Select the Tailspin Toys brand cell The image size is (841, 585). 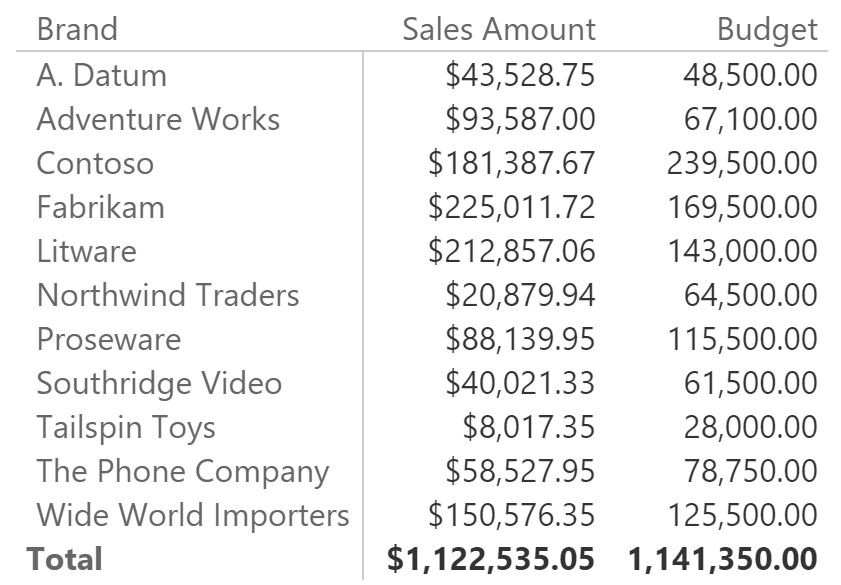click(x=126, y=428)
